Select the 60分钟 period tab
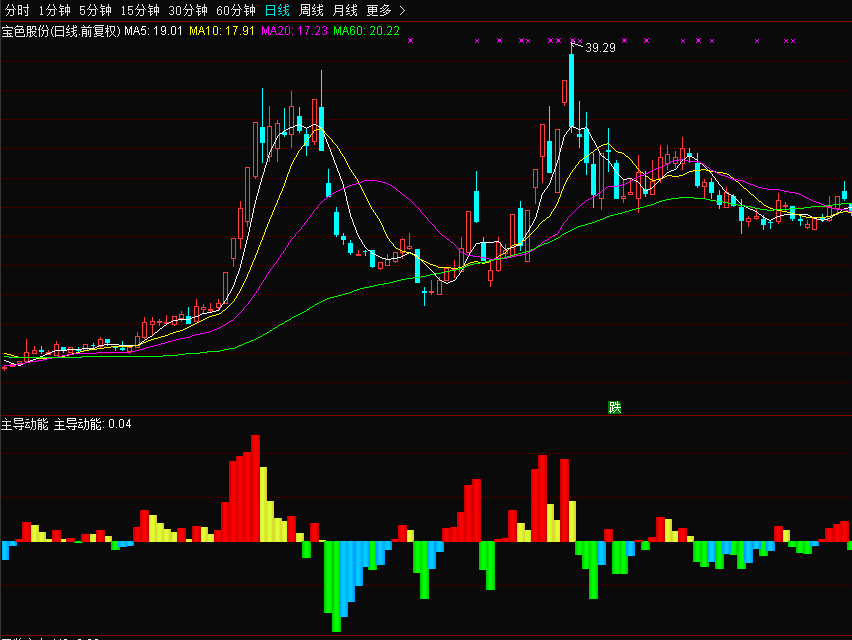This screenshot has height=640, width=852. (236, 10)
